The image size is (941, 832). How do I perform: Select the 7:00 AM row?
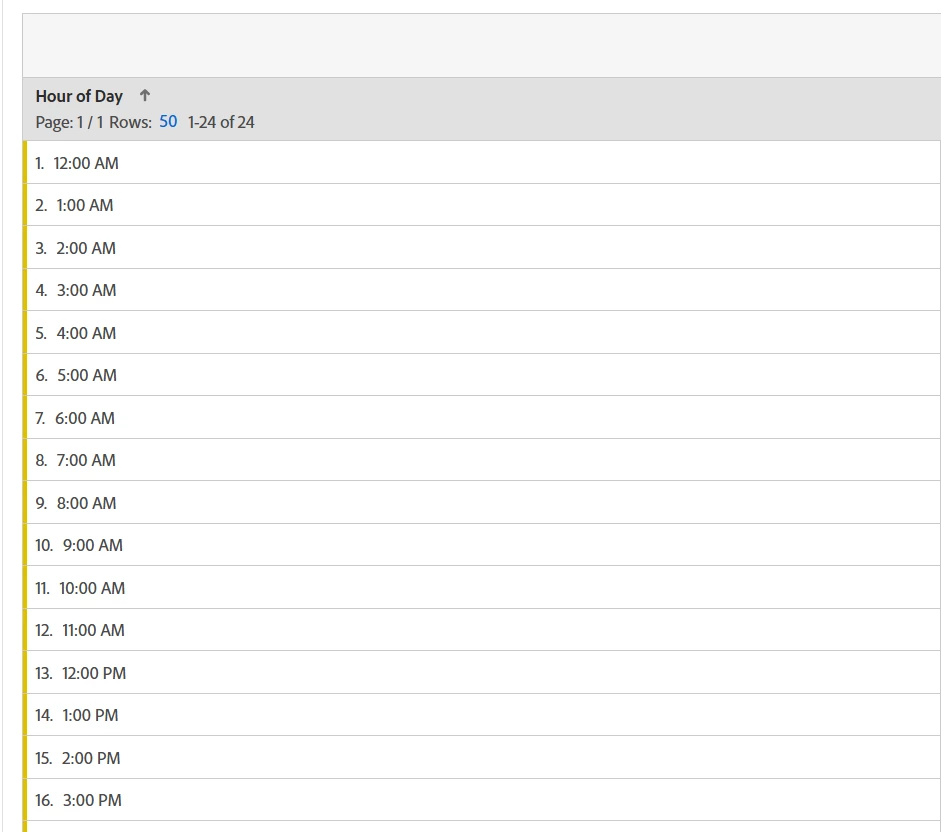pyautogui.click(x=482, y=460)
